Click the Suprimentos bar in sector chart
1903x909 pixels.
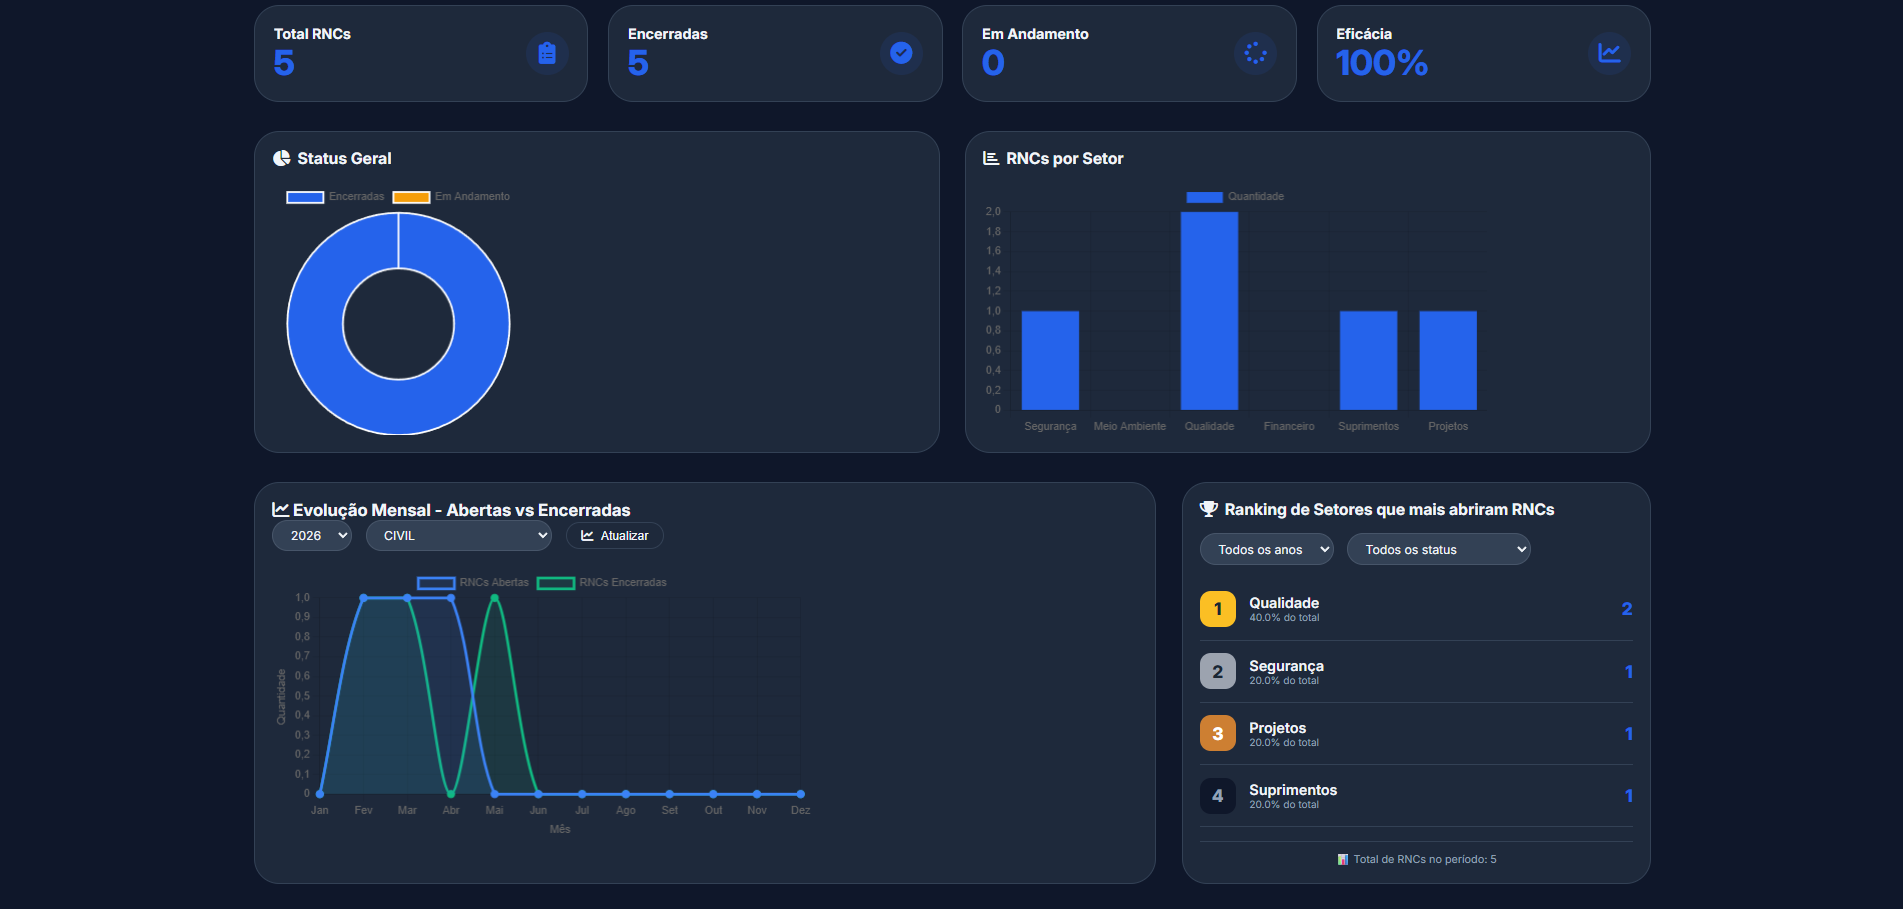(x=1368, y=361)
